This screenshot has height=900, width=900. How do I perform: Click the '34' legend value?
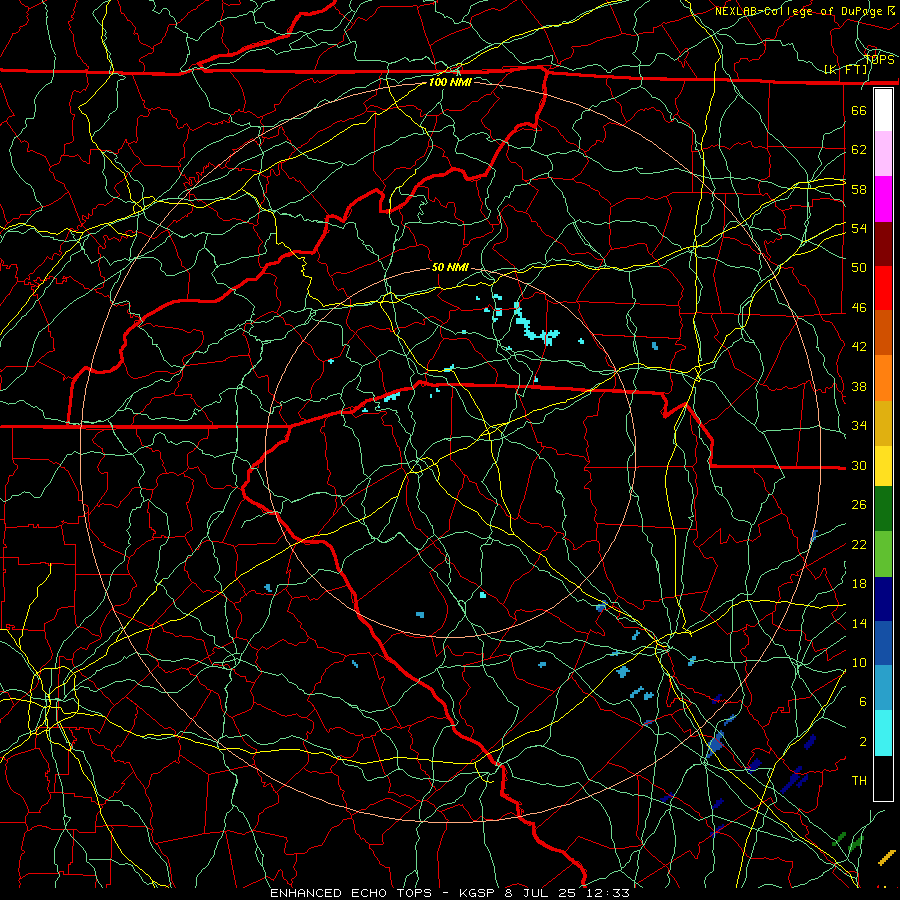pyautogui.click(x=859, y=426)
